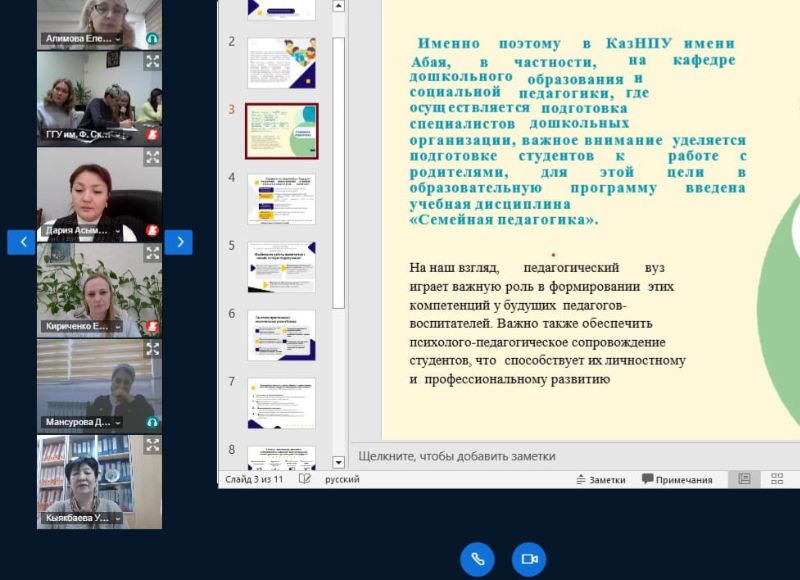Image resolution: width=800 pixels, height=580 pixels.
Task: Expand Дария Асым video to fullscreen
Action: click(x=152, y=157)
